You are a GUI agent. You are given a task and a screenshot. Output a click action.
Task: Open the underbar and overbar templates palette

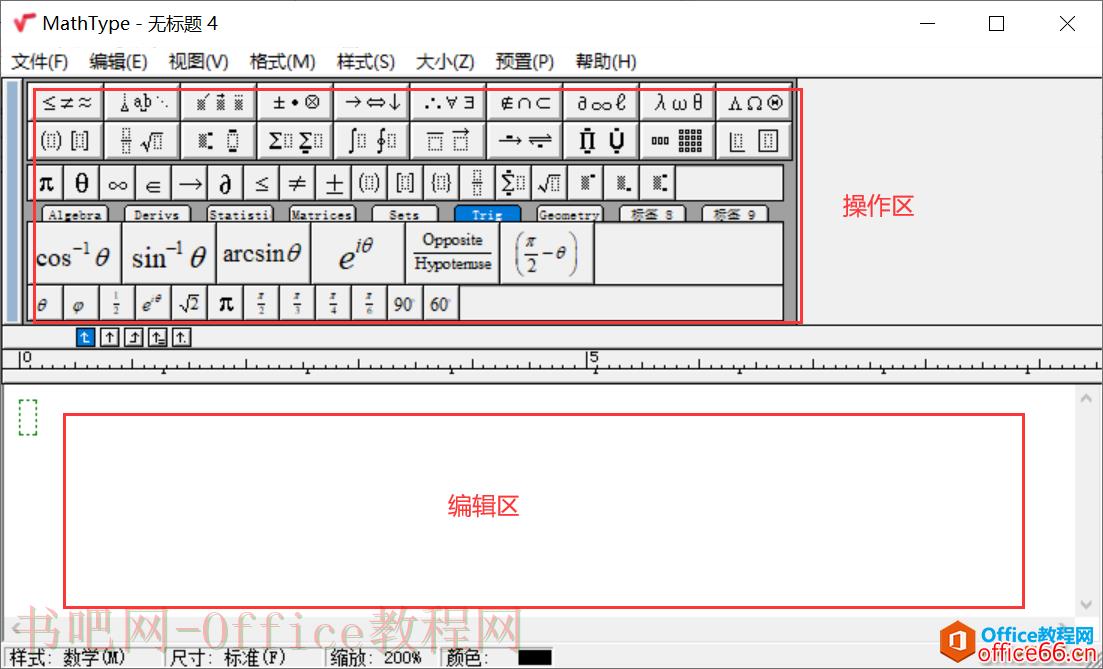click(x=450, y=141)
